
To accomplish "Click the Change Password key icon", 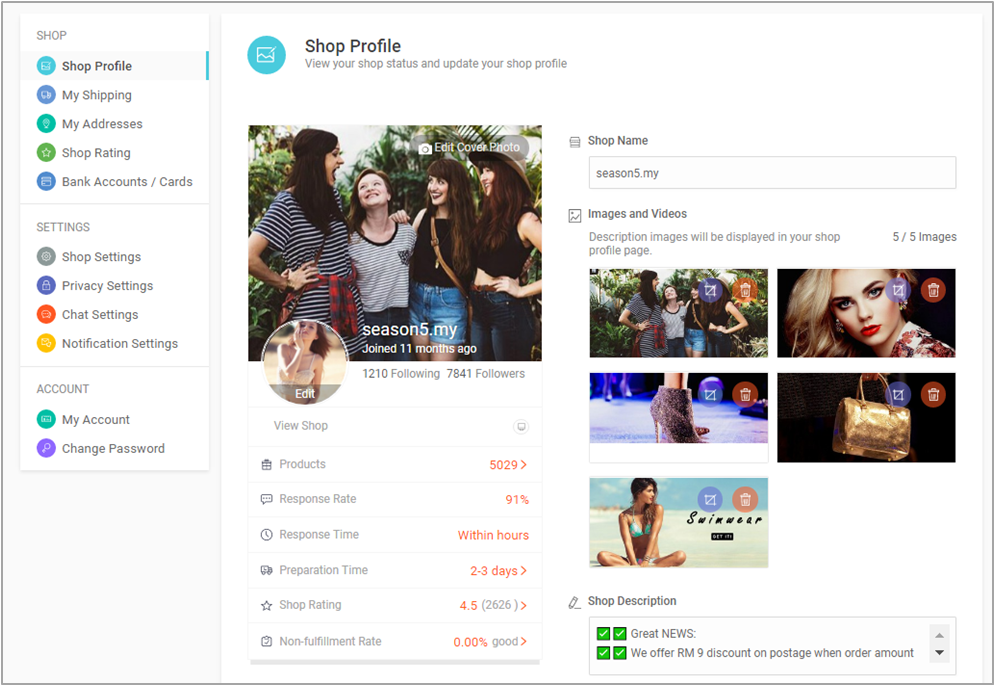I will tap(46, 448).
